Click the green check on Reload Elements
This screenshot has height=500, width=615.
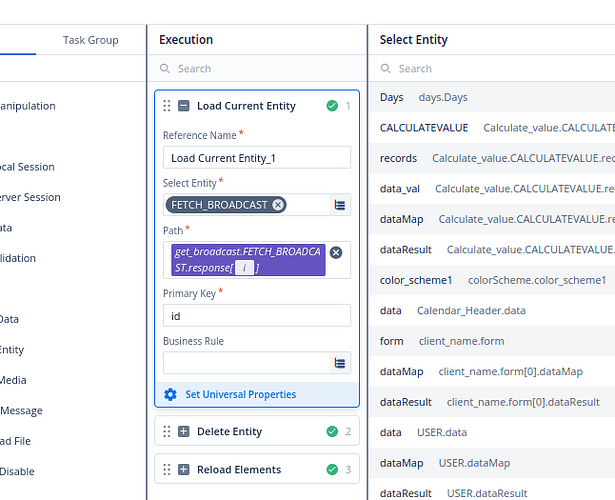tap(332, 470)
